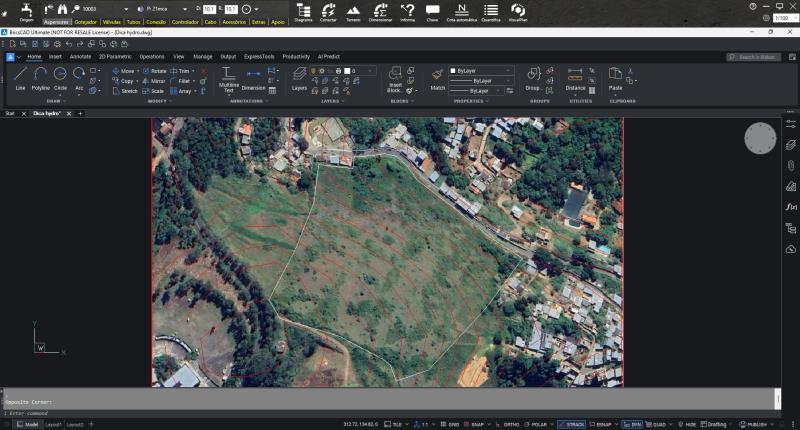The height and width of the screenshot is (430, 800).
Task: Open the Tubos tab
Action: [133, 20]
